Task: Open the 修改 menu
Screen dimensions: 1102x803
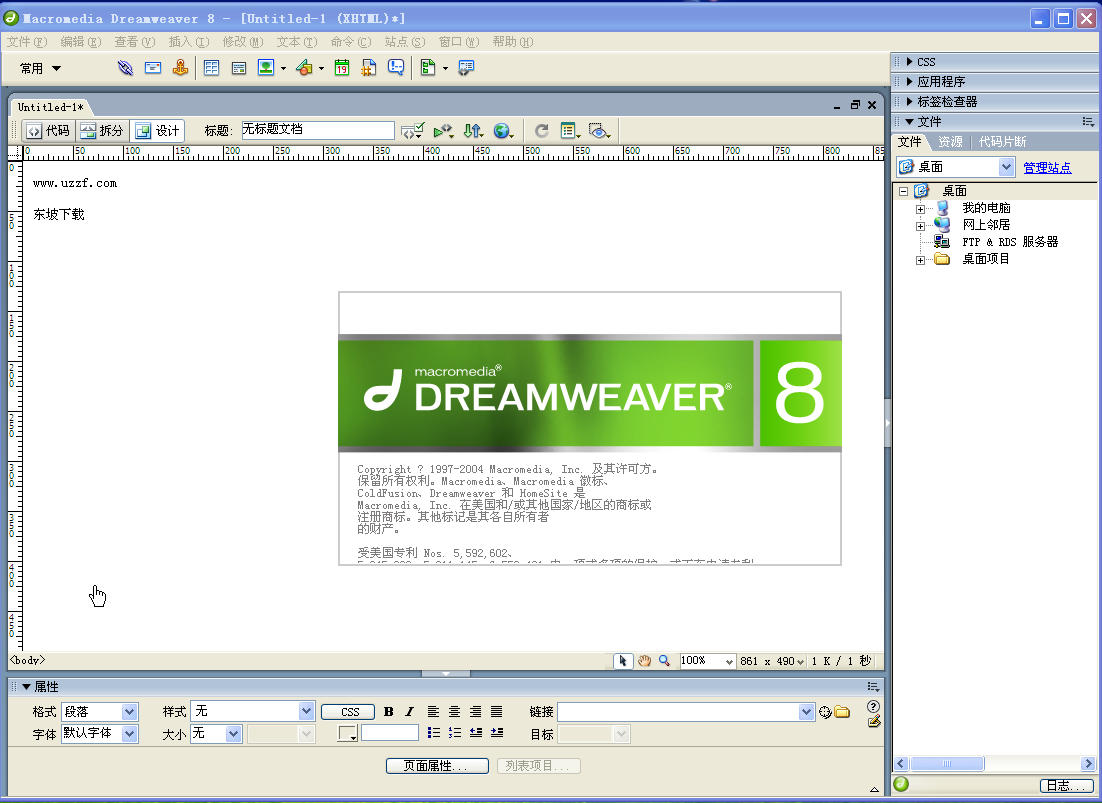Action: [242, 41]
